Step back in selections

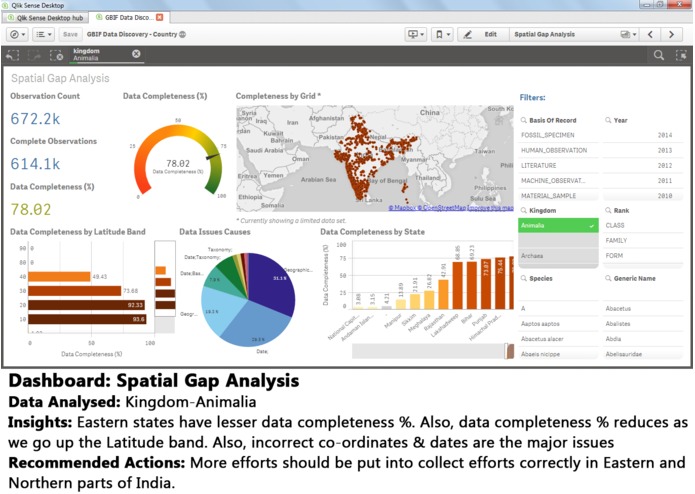pyautogui.click(x=13, y=55)
